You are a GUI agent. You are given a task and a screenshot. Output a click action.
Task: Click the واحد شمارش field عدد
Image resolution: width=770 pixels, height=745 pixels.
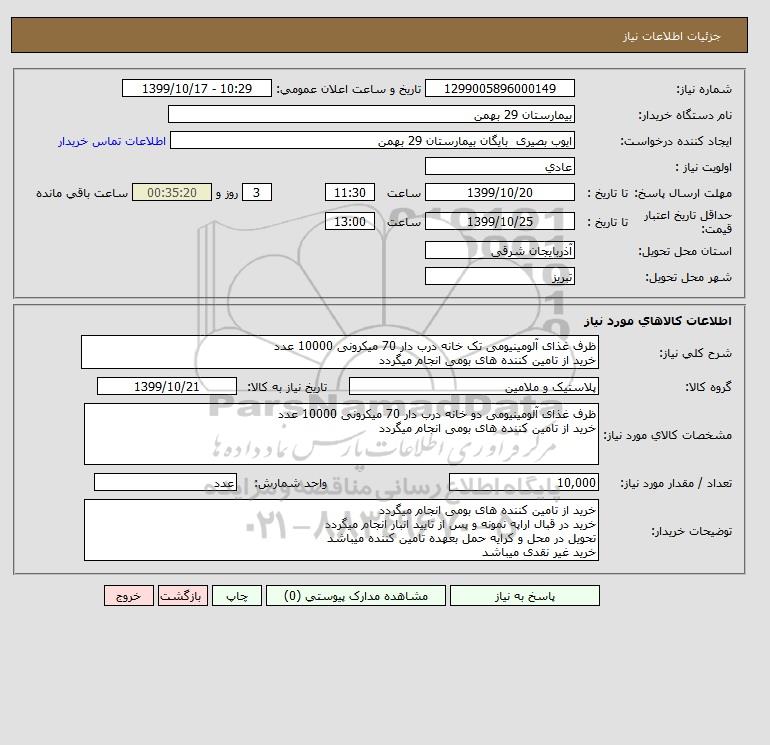click(x=165, y=482)
